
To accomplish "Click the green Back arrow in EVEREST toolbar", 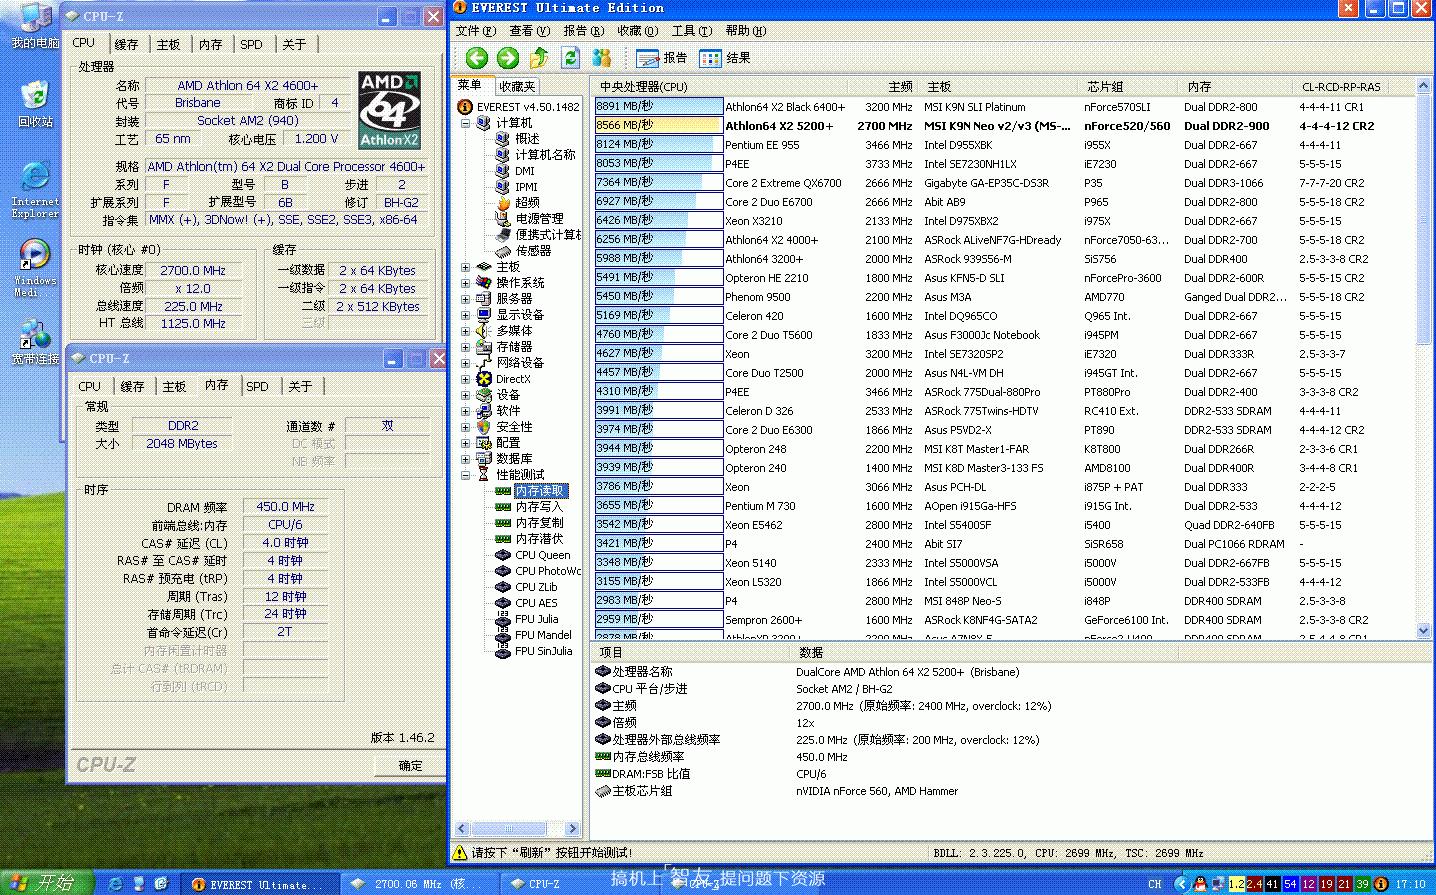I will pyautogui.click(x=477, y=58).
